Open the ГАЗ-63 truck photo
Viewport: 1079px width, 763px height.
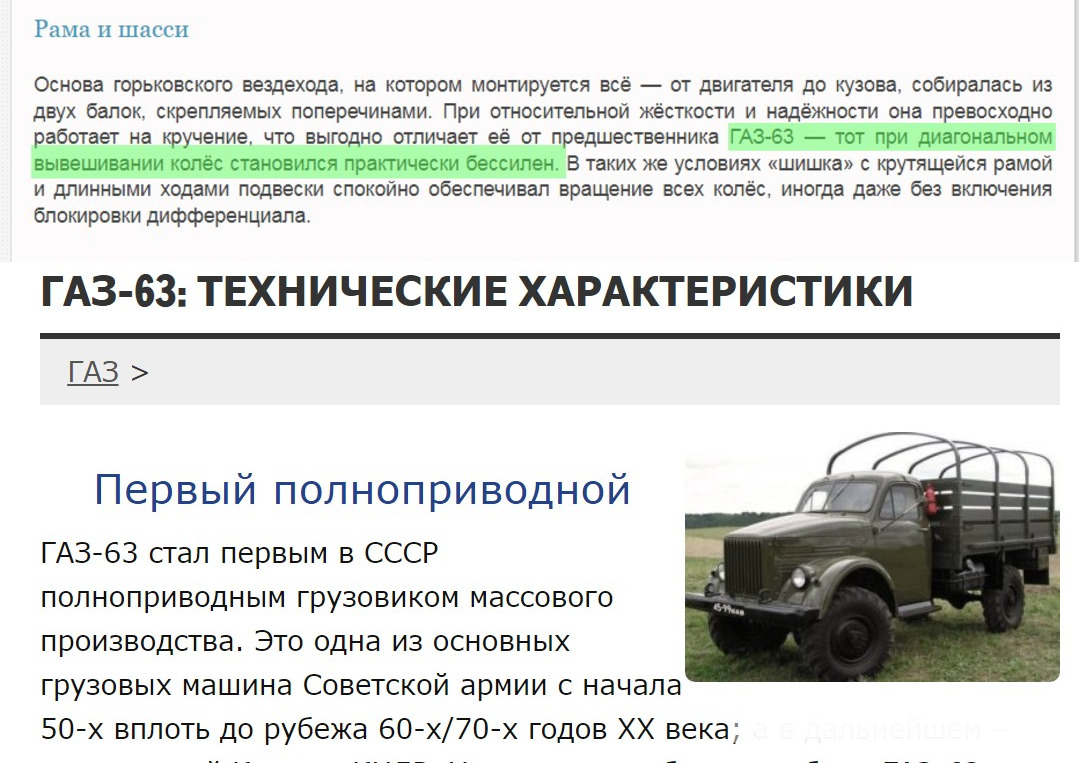click(x=872, y=556)
